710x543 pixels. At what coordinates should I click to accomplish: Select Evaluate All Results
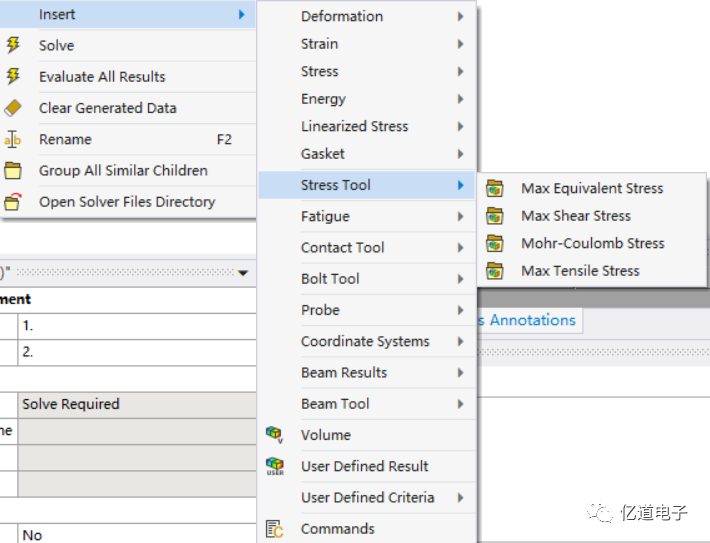coord(128,77)
